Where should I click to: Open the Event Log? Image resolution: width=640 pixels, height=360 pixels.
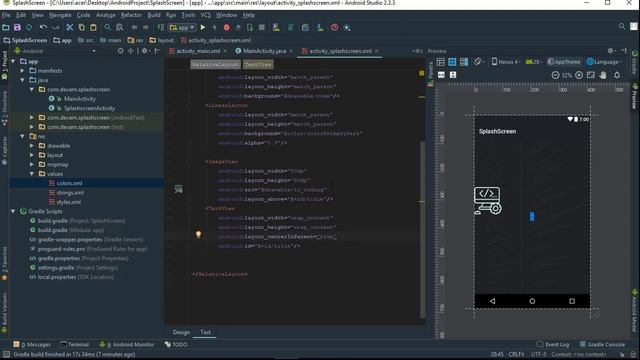[553, 344]
